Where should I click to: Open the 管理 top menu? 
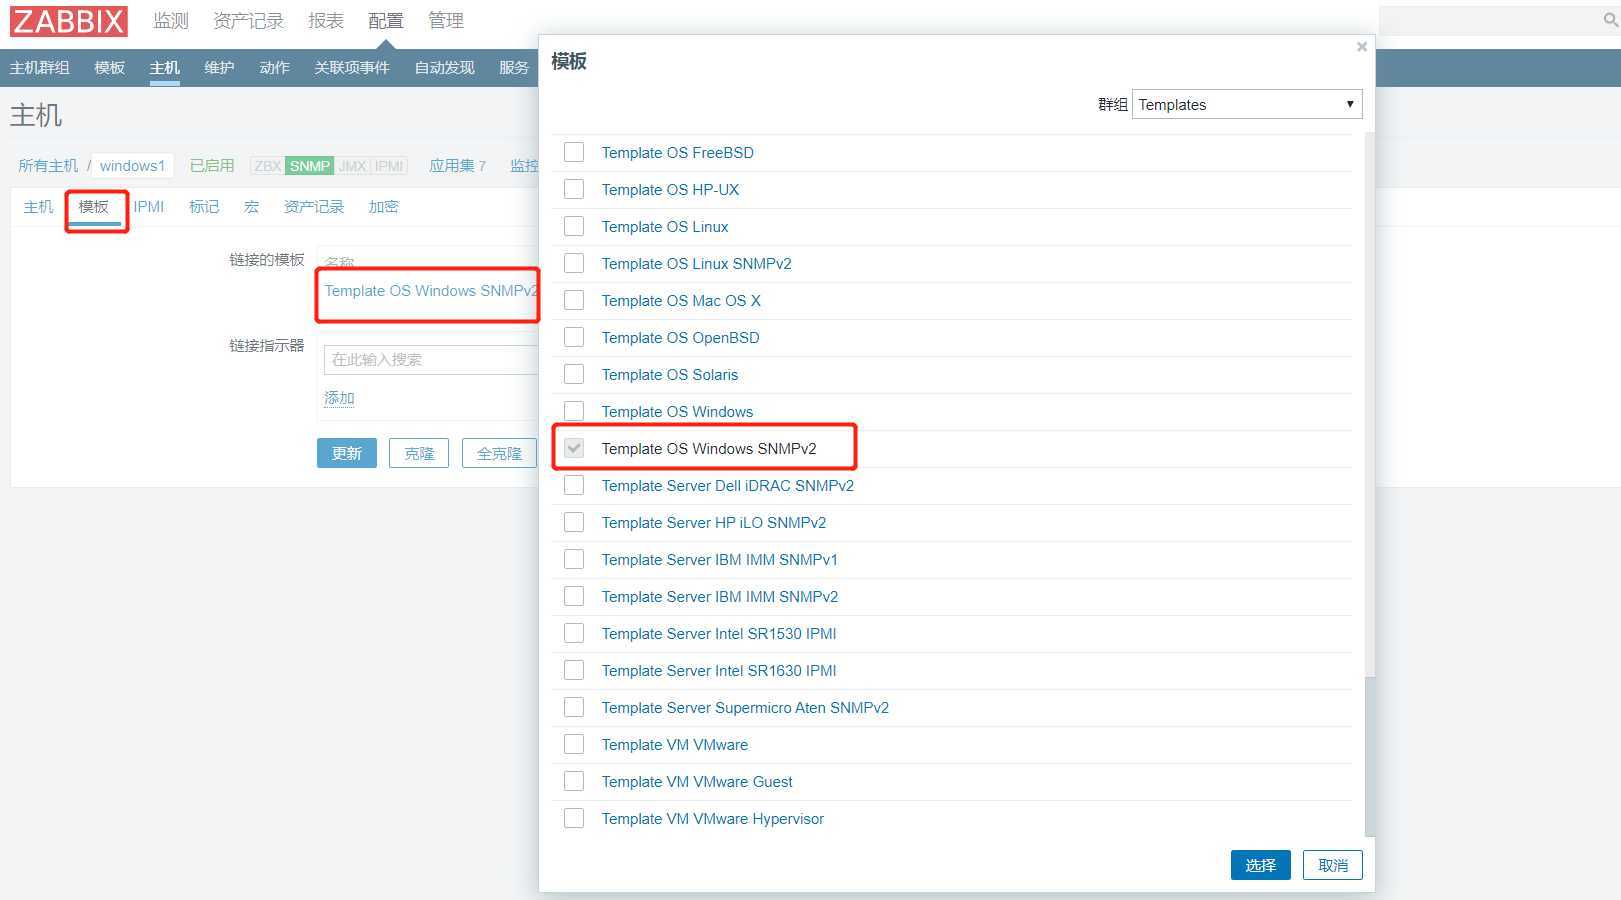446,20
